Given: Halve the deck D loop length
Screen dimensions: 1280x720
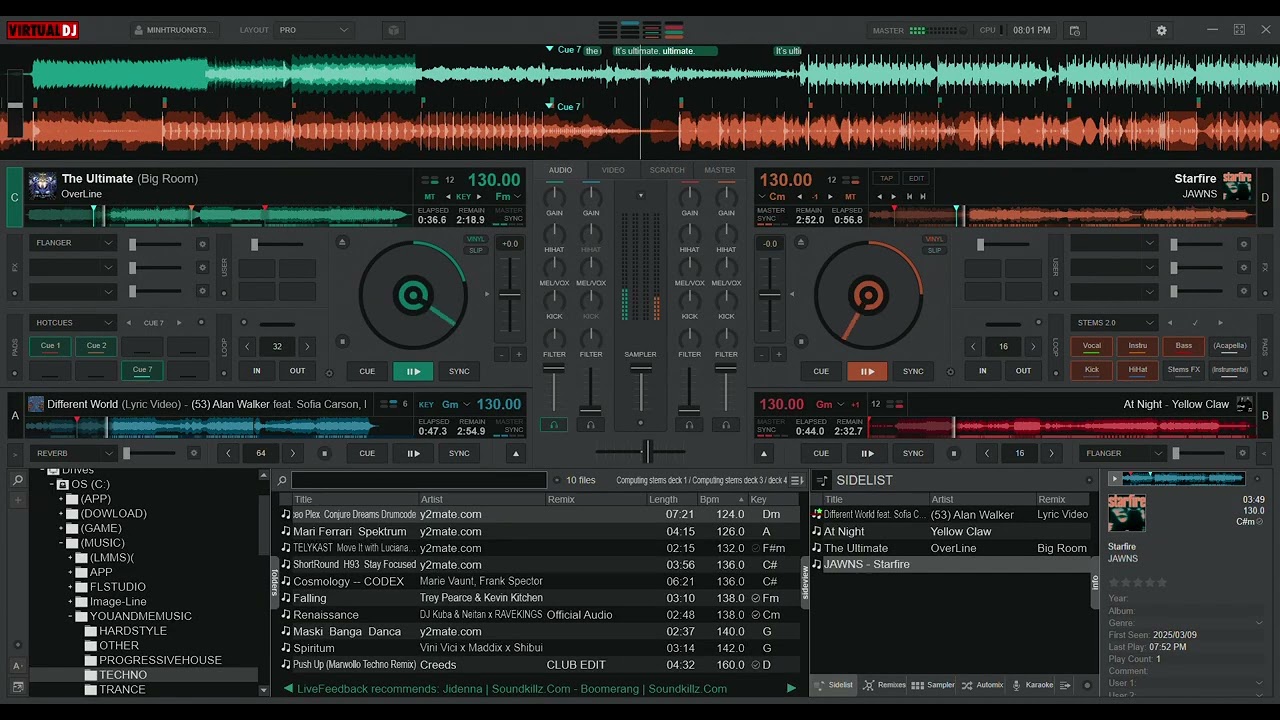Looking at the screenshot, I should click(973, 346).
